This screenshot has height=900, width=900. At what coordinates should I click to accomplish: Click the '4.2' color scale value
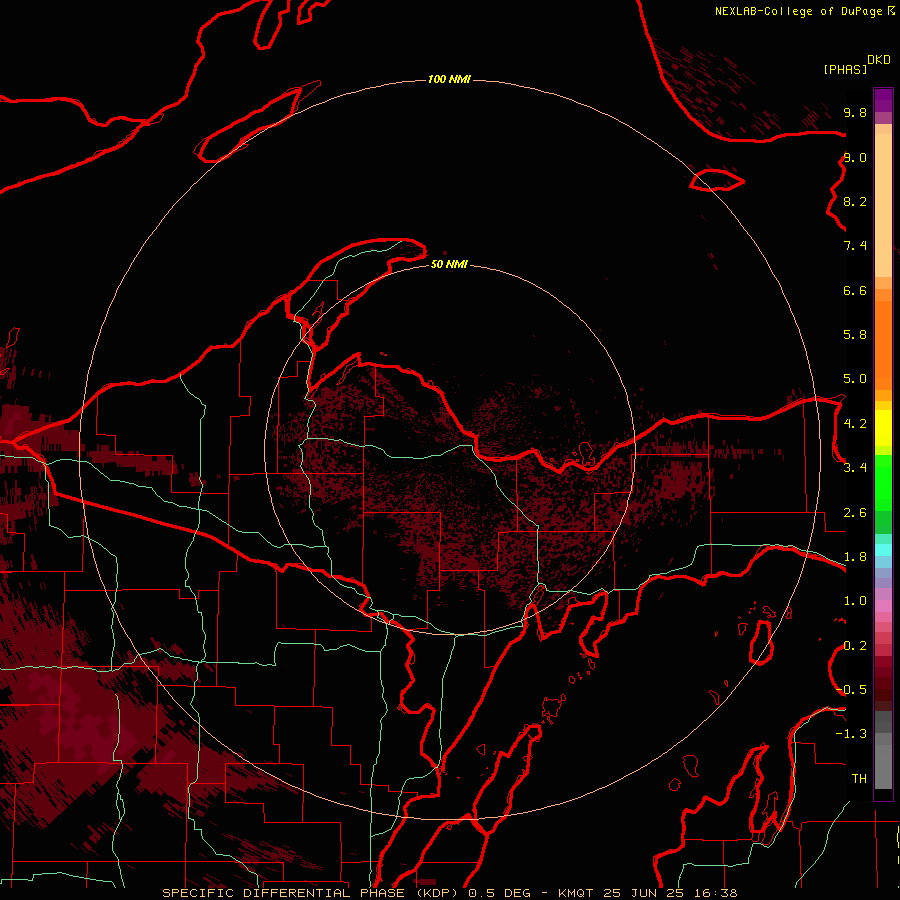tap(855, 424)
